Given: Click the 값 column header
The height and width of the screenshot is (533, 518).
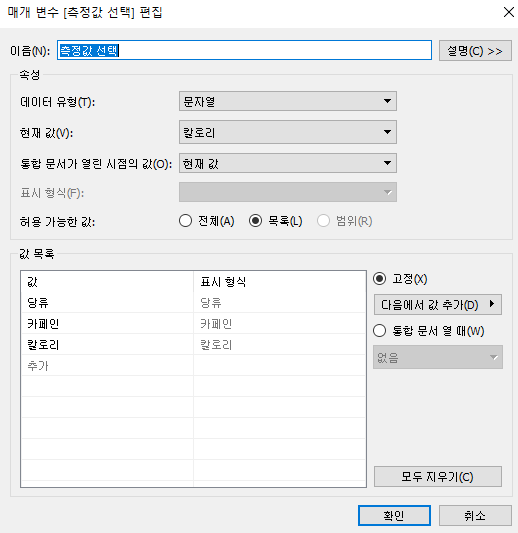Looking at the screenshot, I should (107, 282).
